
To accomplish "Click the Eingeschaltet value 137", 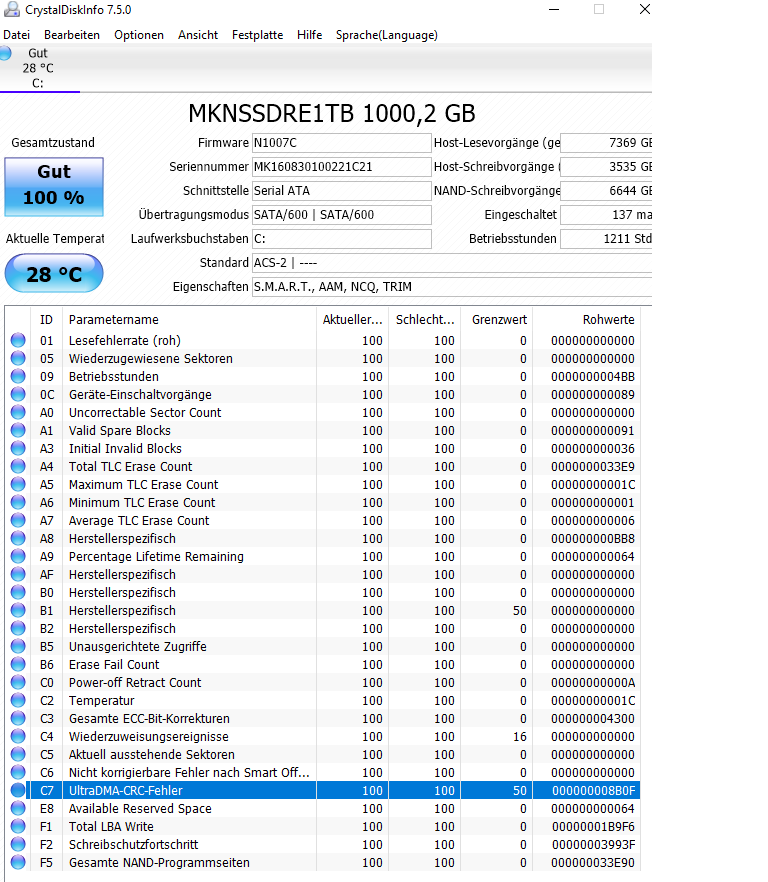I will 607,215.
